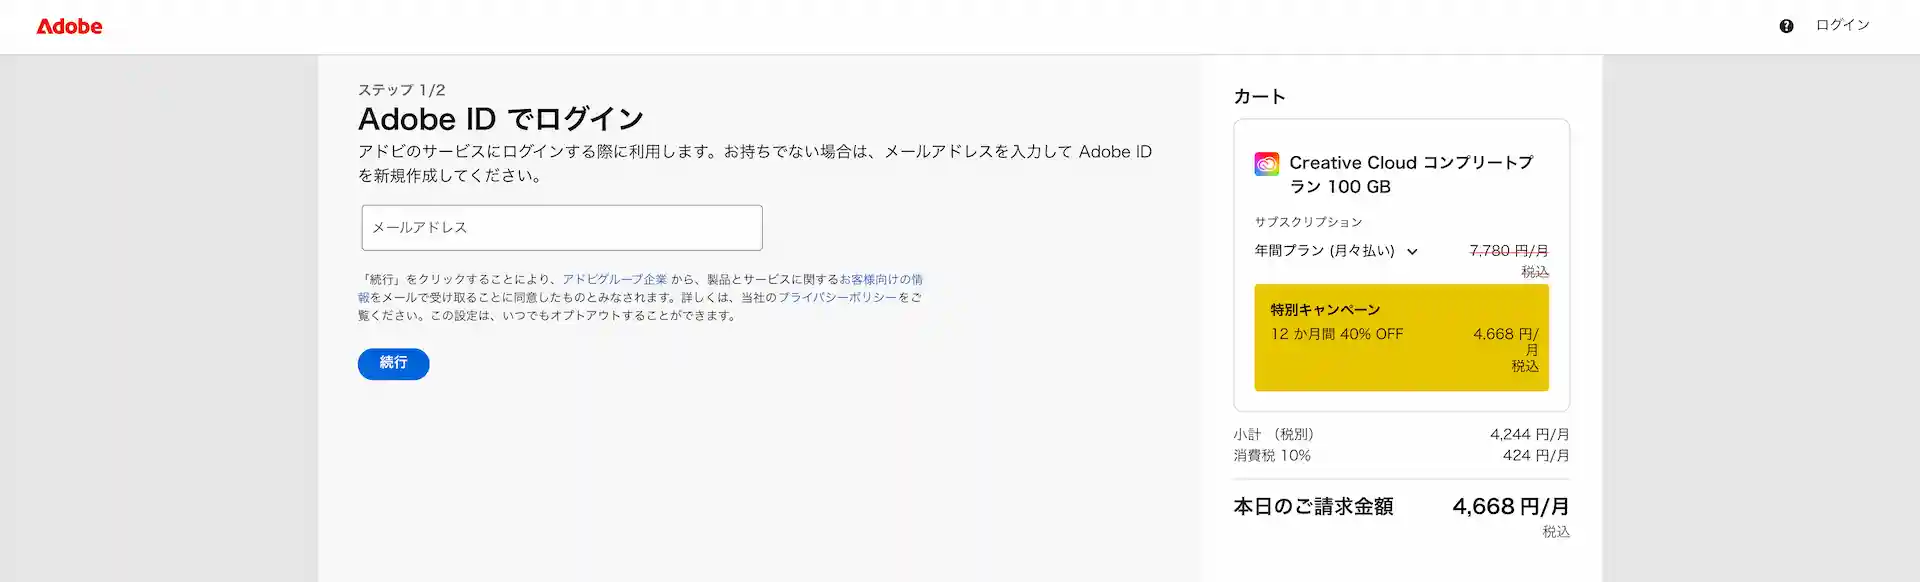Click the 特別キャンペーン yellow banner
Screen dimensions: 1920x582
1401,337
